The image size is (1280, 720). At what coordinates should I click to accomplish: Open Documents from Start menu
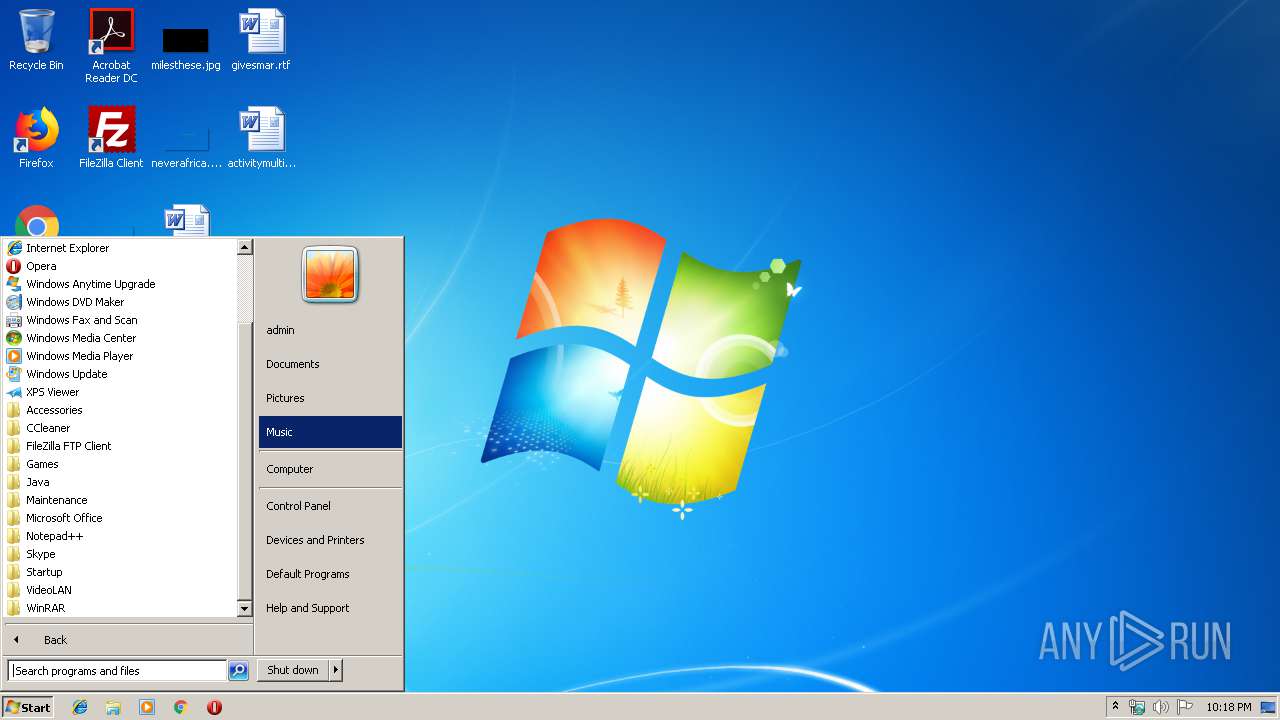[x=330, y=364]
